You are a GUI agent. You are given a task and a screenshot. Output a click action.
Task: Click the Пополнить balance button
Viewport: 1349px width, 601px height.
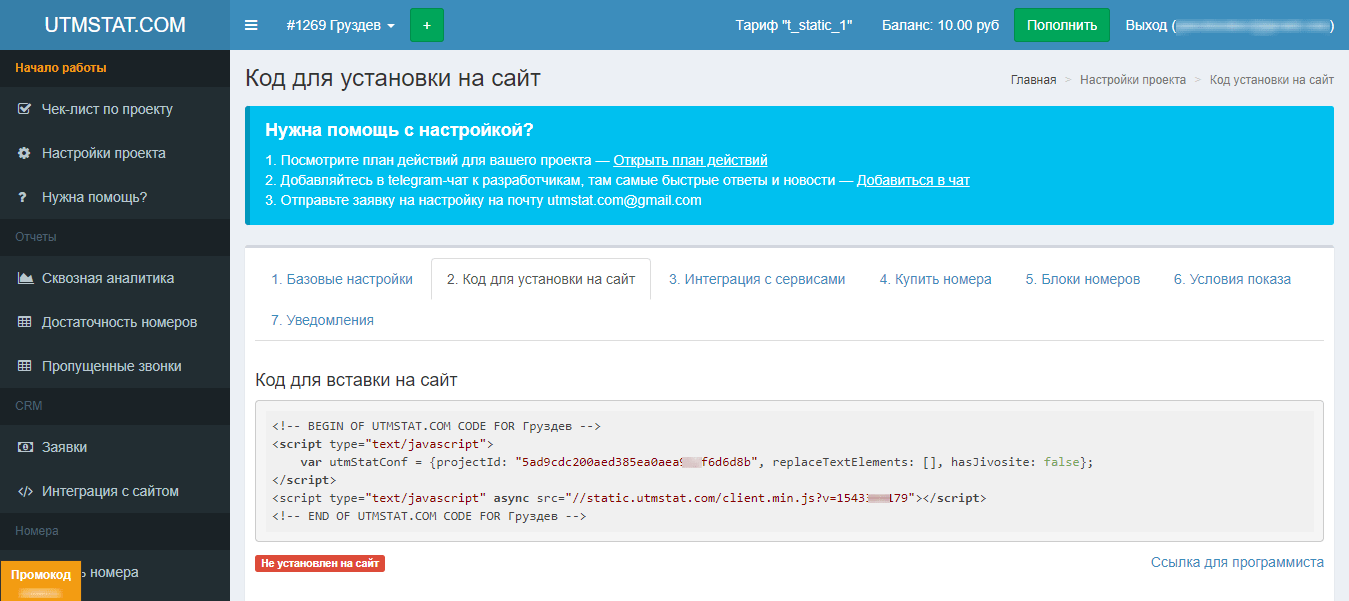(x=1062, y=25)
